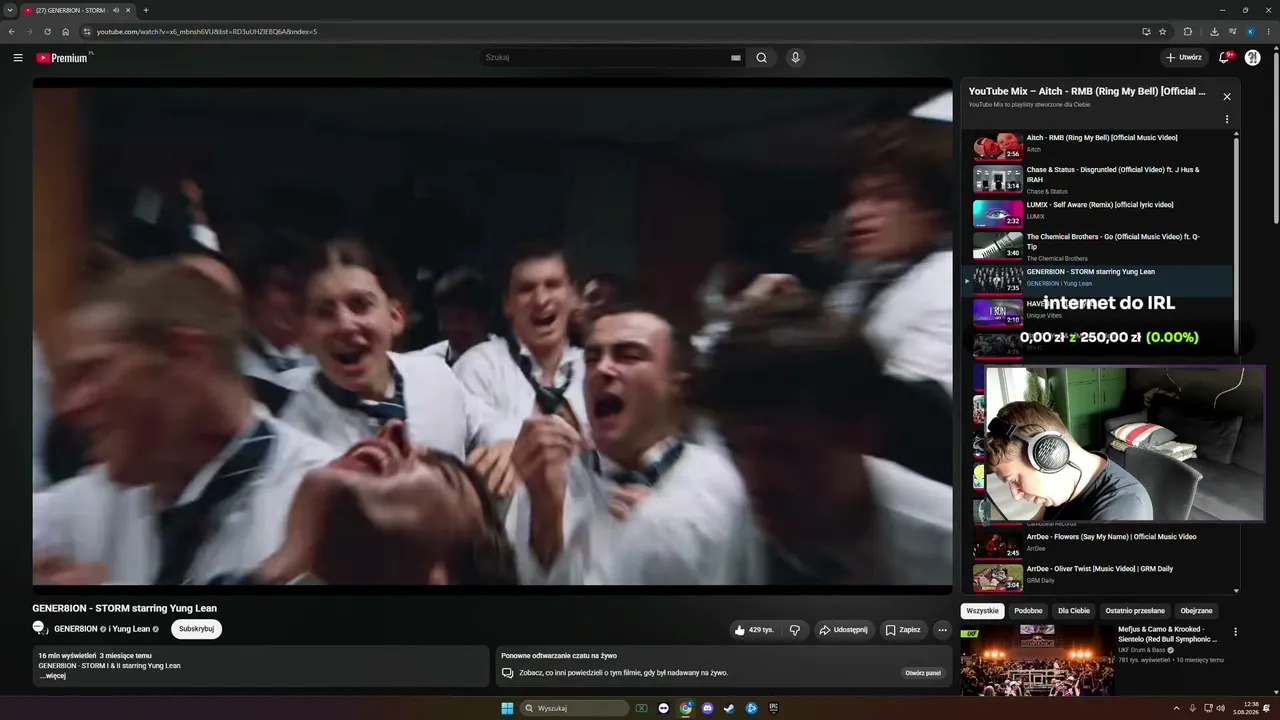Image resolution: width=1280 pixels, height=720 pixels.
Task: Open browser extensions puzzle icon
Action: [1188, 32]
